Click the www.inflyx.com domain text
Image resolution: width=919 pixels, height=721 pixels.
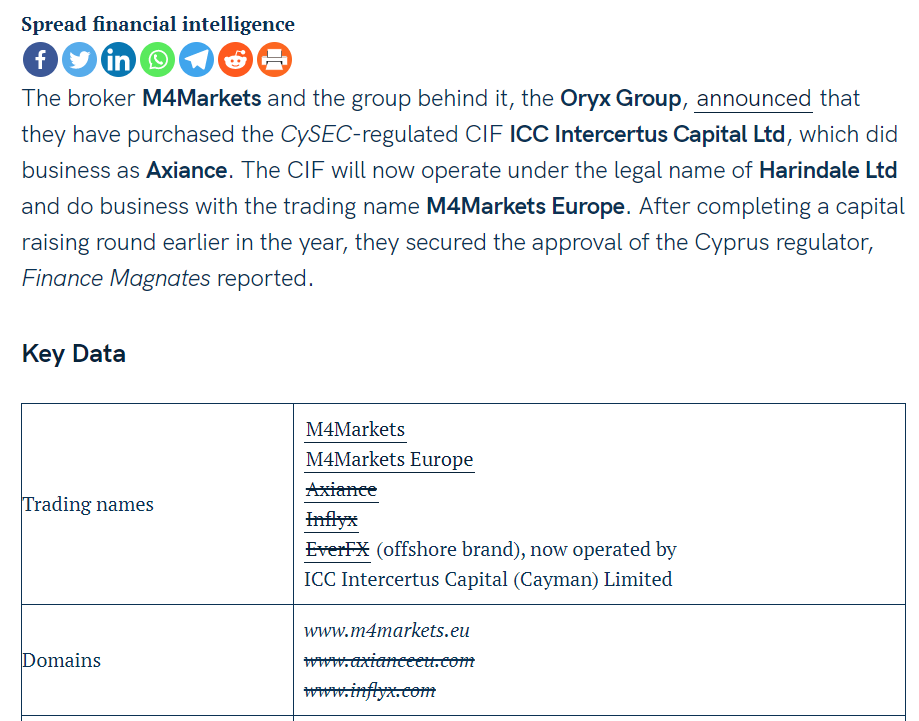[x=370, y=691]
